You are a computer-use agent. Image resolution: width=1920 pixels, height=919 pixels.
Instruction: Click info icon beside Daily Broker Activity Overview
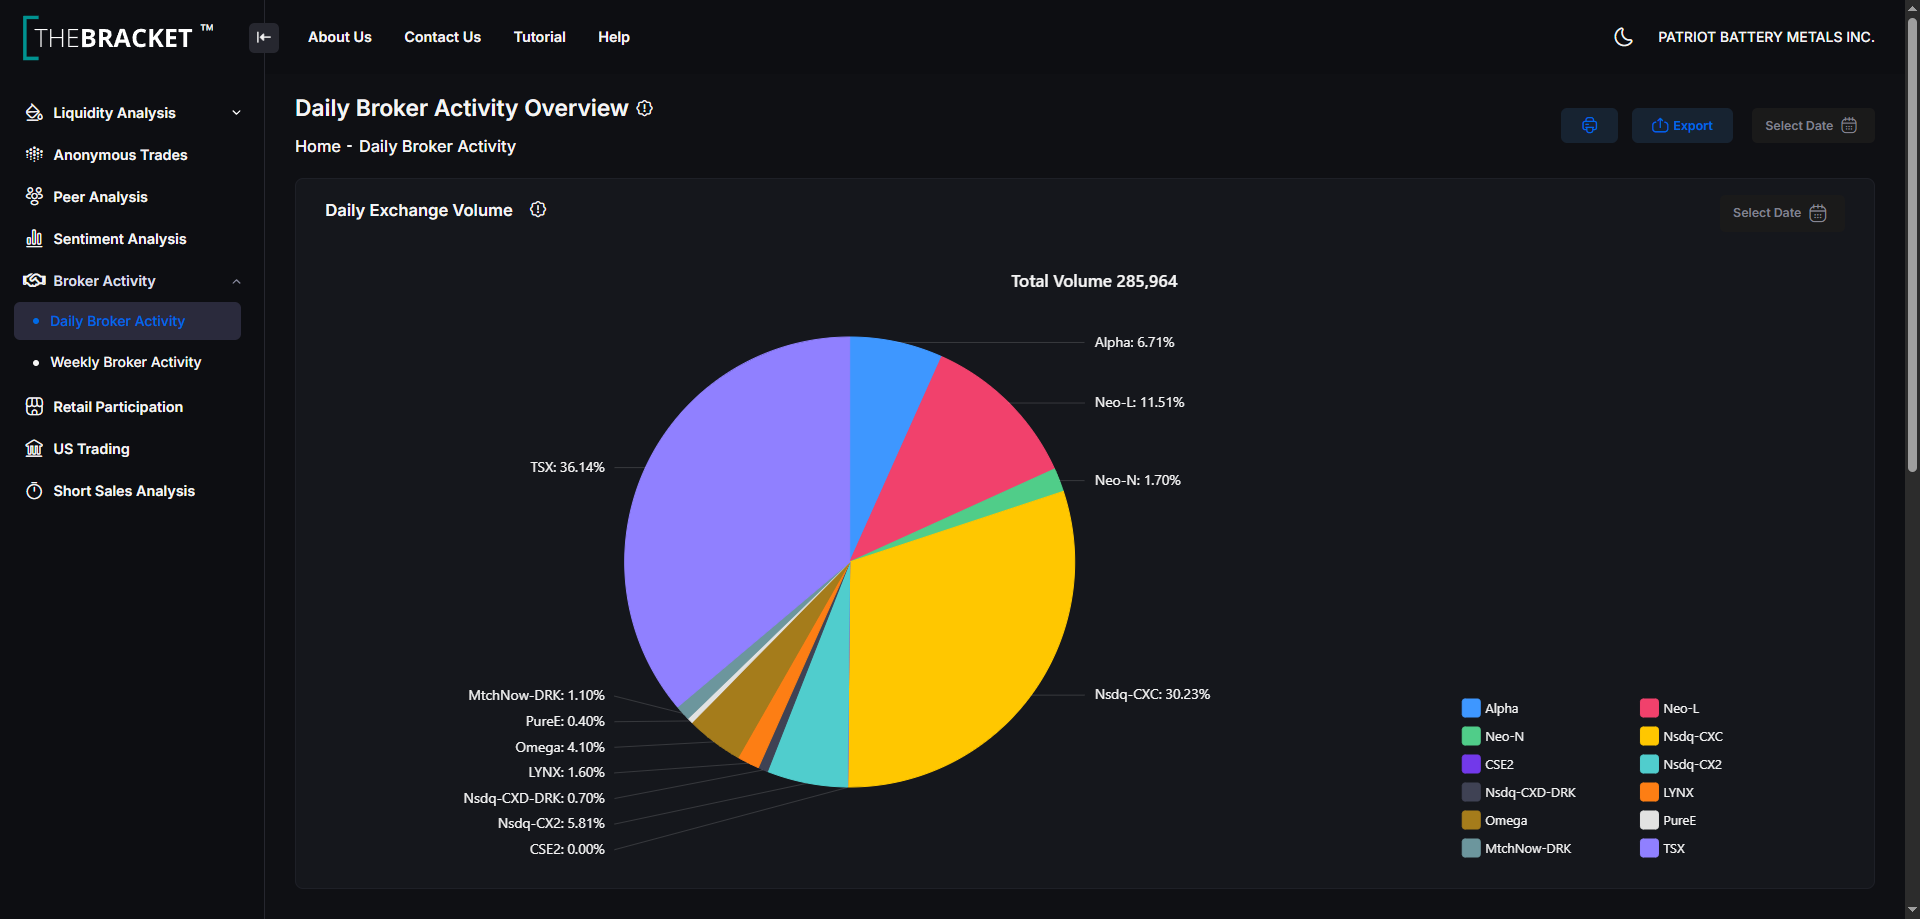pos(645,108)
